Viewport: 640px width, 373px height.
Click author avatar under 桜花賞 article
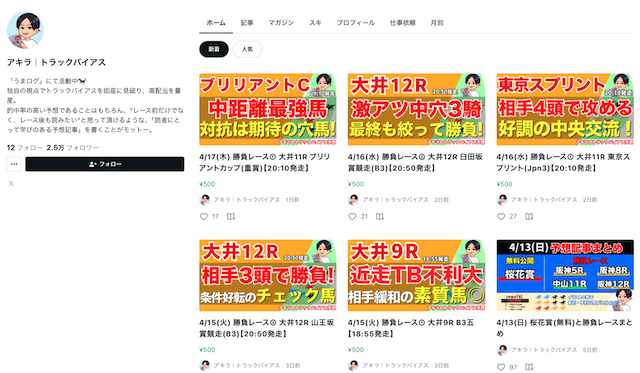[x=502, y=350]
